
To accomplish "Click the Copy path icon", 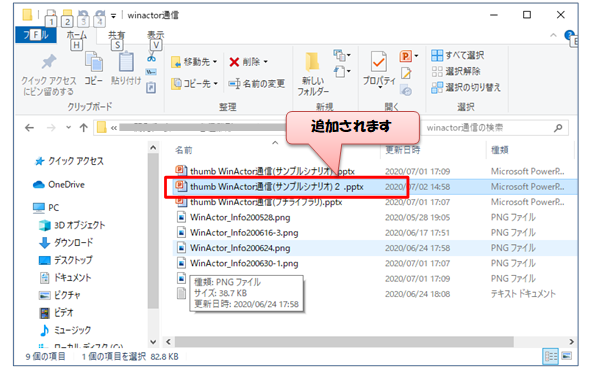I will tap(151, 72).
